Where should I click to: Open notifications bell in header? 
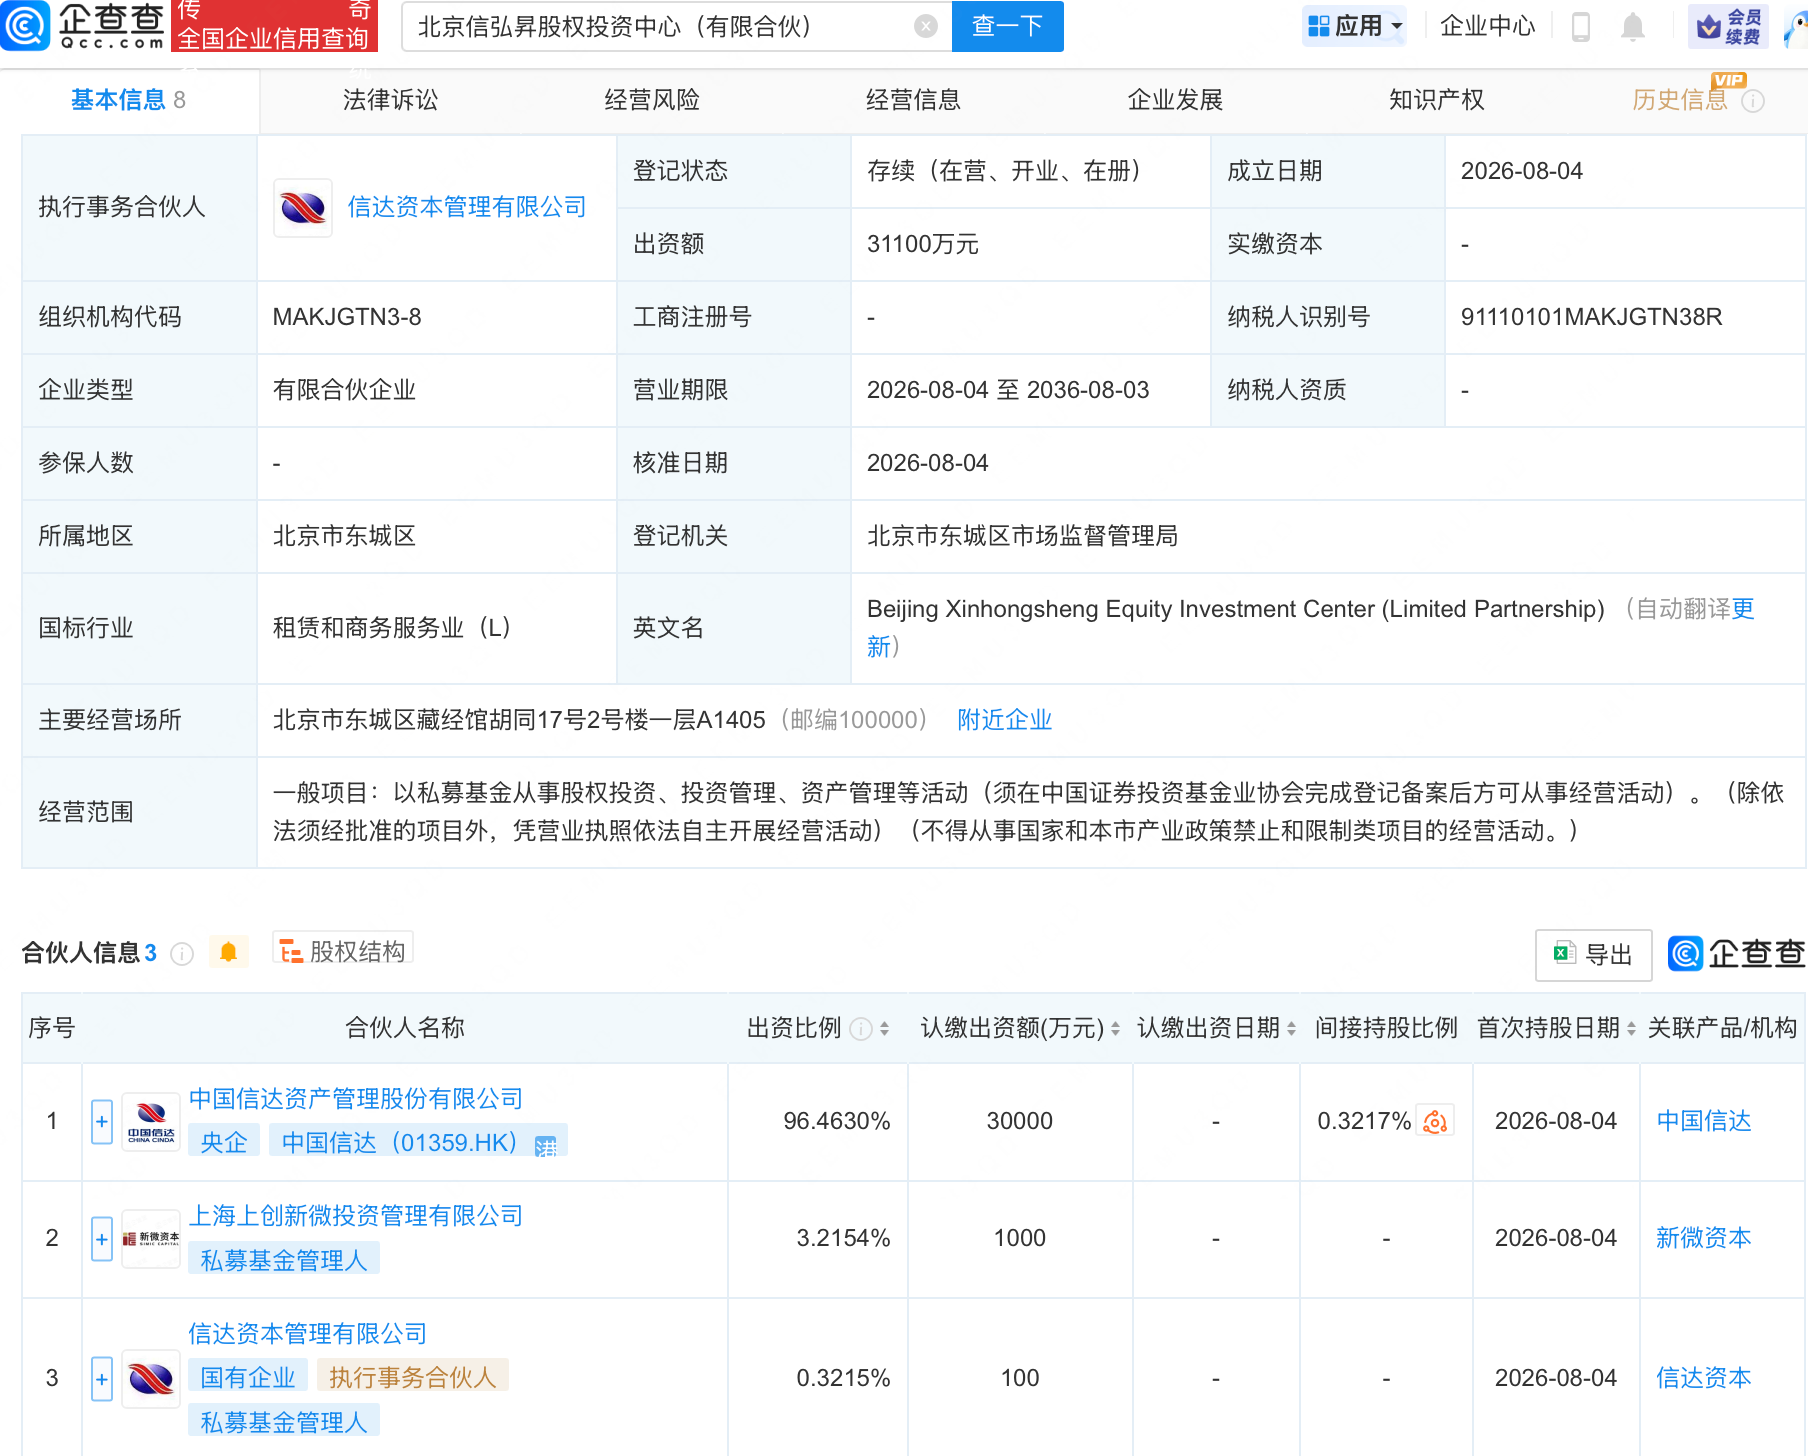click(x=1633, y=27)
